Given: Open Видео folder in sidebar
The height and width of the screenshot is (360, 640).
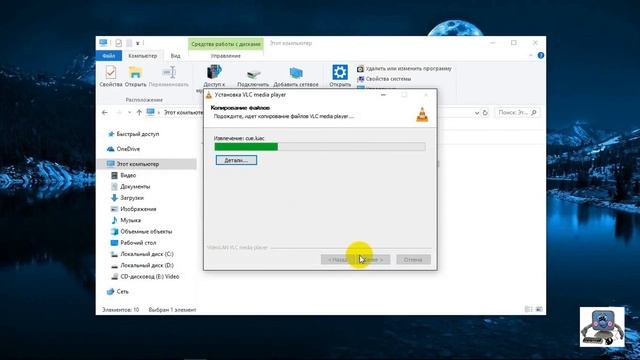Looking at the screenshot, I should (x=123, y=175).
